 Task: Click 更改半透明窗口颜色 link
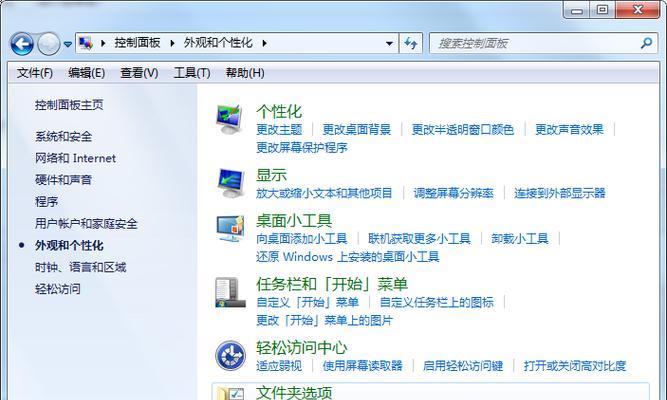pos(463,129)
